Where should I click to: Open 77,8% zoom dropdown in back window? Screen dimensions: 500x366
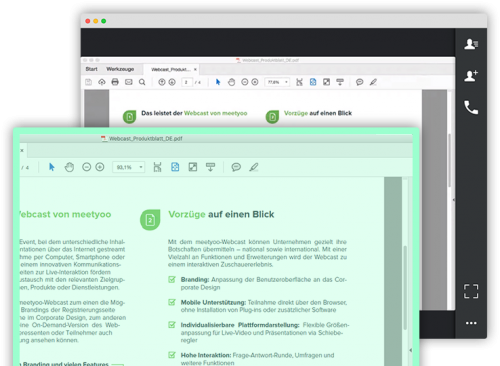point(277,82)
